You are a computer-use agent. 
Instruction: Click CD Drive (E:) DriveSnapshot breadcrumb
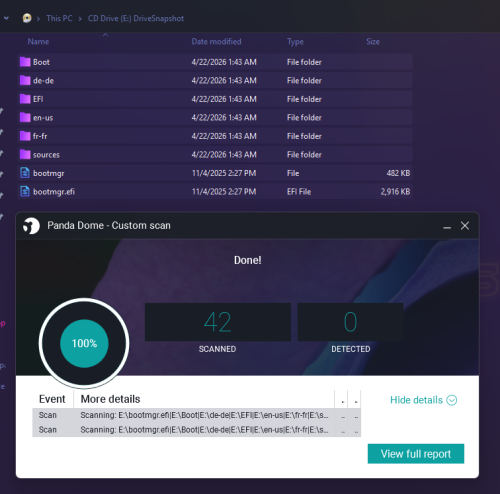coord(136,18)
